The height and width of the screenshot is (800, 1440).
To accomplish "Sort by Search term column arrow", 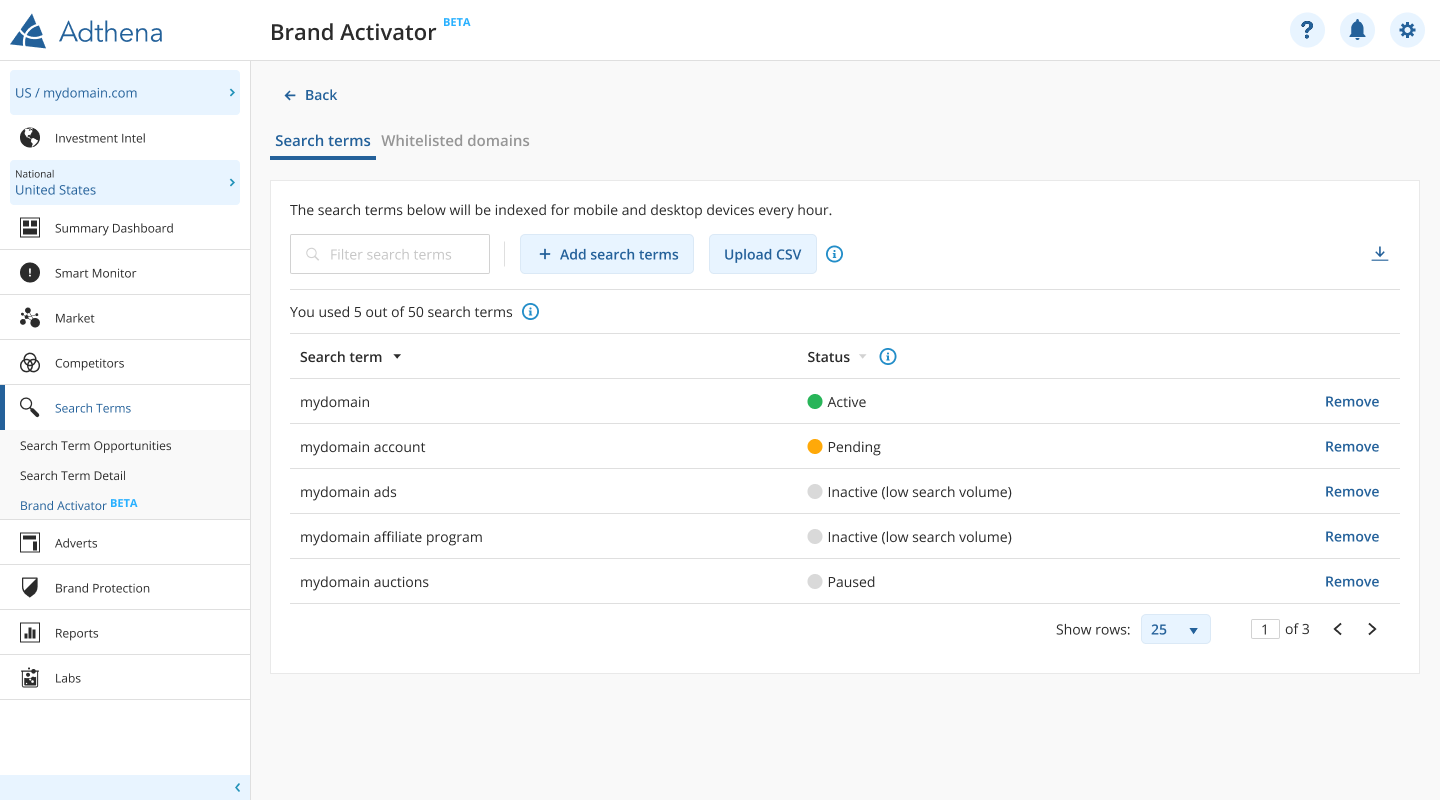I will coord(397,357).
